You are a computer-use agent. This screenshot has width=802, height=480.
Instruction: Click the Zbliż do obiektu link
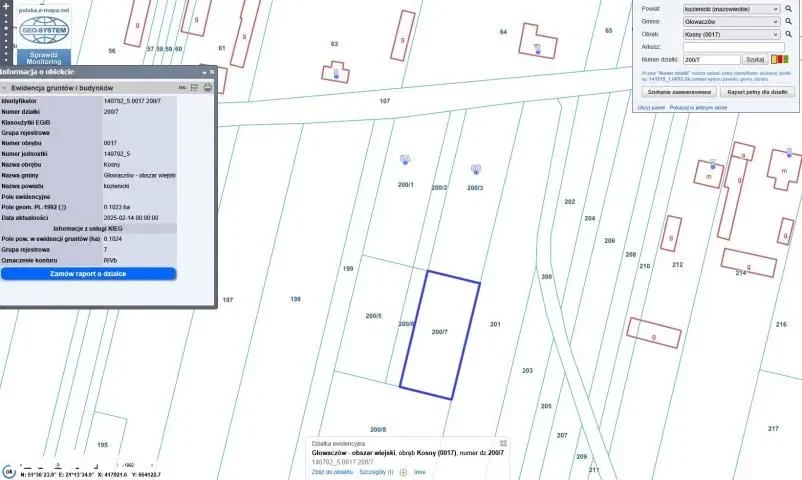click(x=333, y=472)
